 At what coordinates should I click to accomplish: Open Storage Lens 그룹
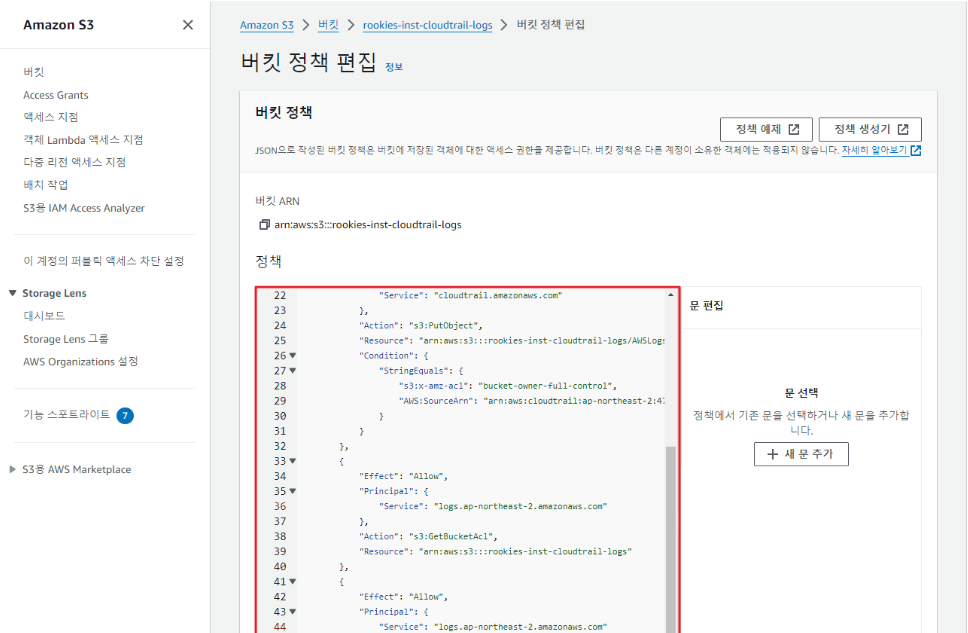point(65,339)
